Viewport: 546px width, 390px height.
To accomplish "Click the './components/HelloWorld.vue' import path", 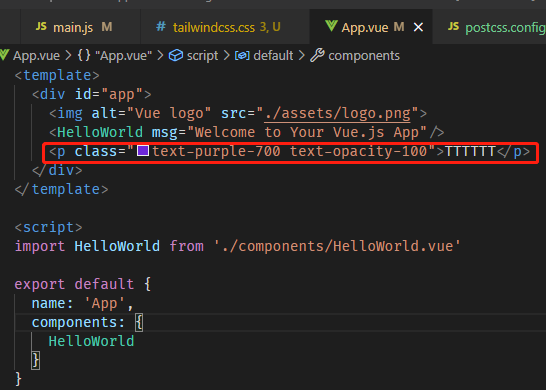I will tap(337, 246).
